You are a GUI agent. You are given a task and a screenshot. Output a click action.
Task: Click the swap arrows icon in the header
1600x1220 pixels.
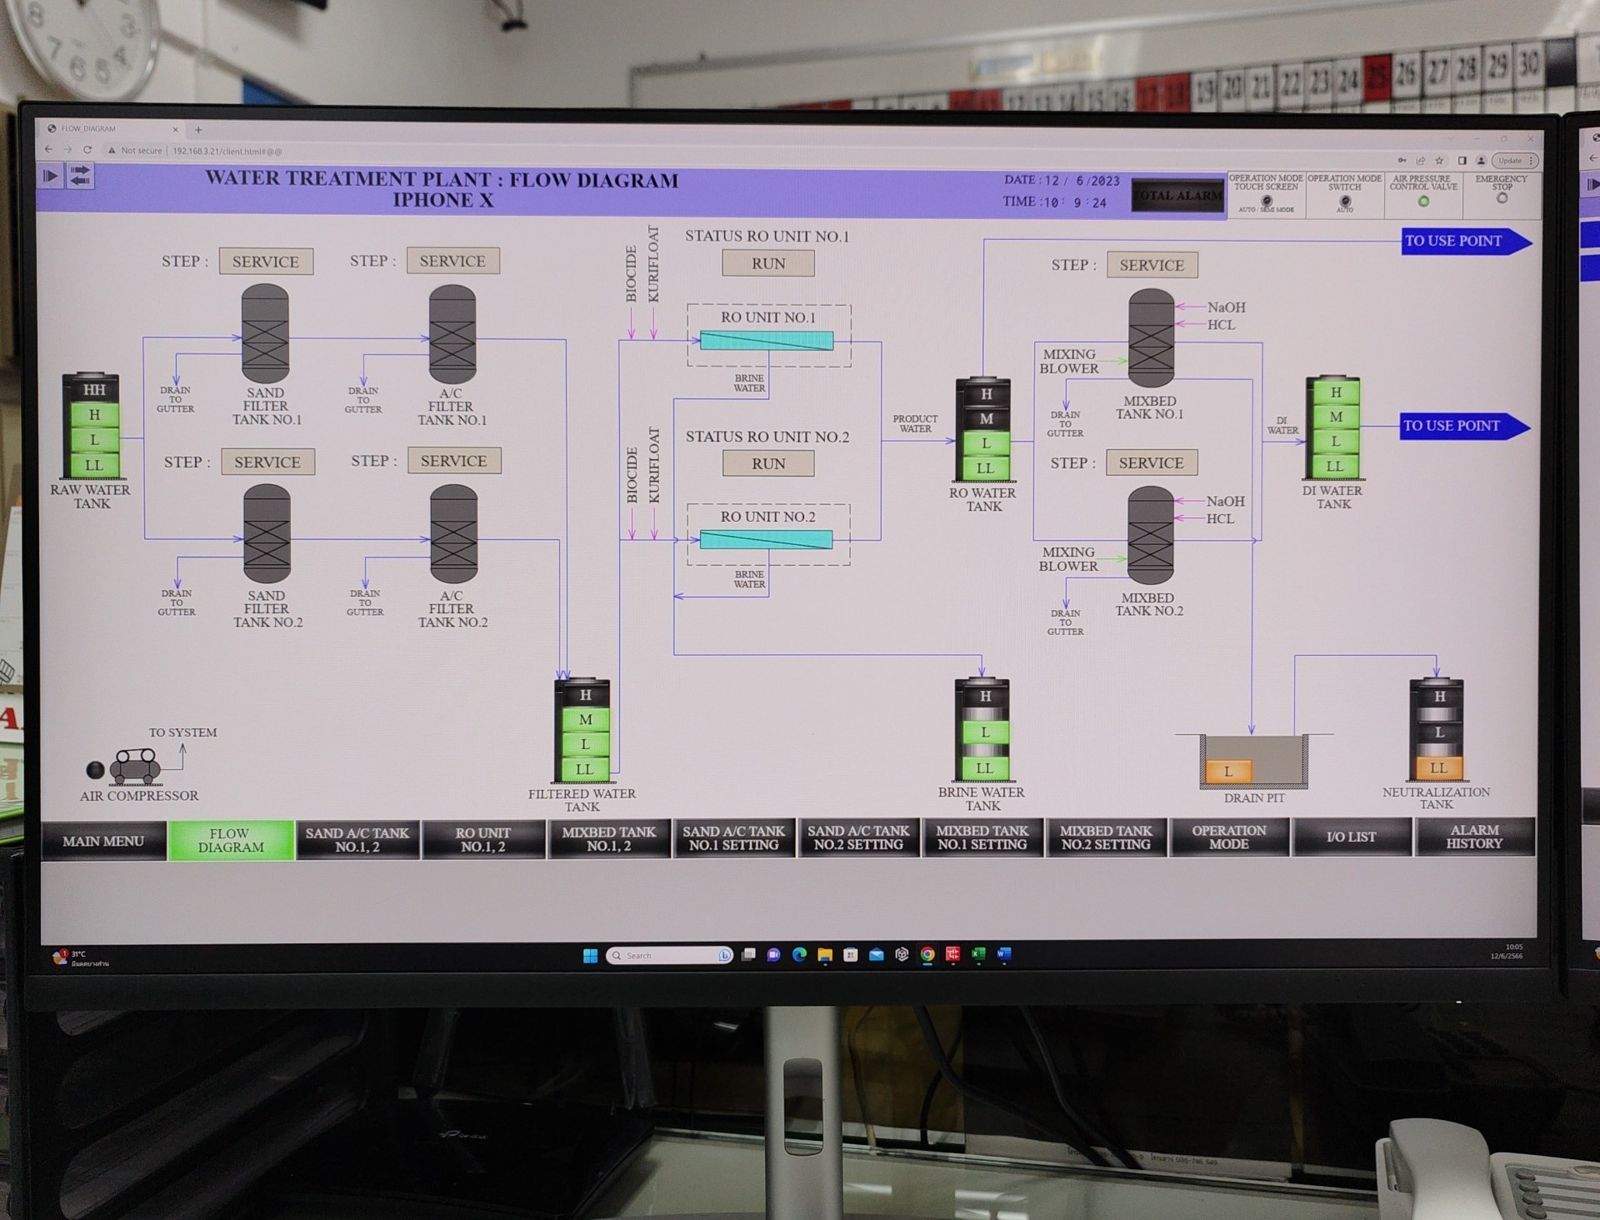click(x=80, y=176)
